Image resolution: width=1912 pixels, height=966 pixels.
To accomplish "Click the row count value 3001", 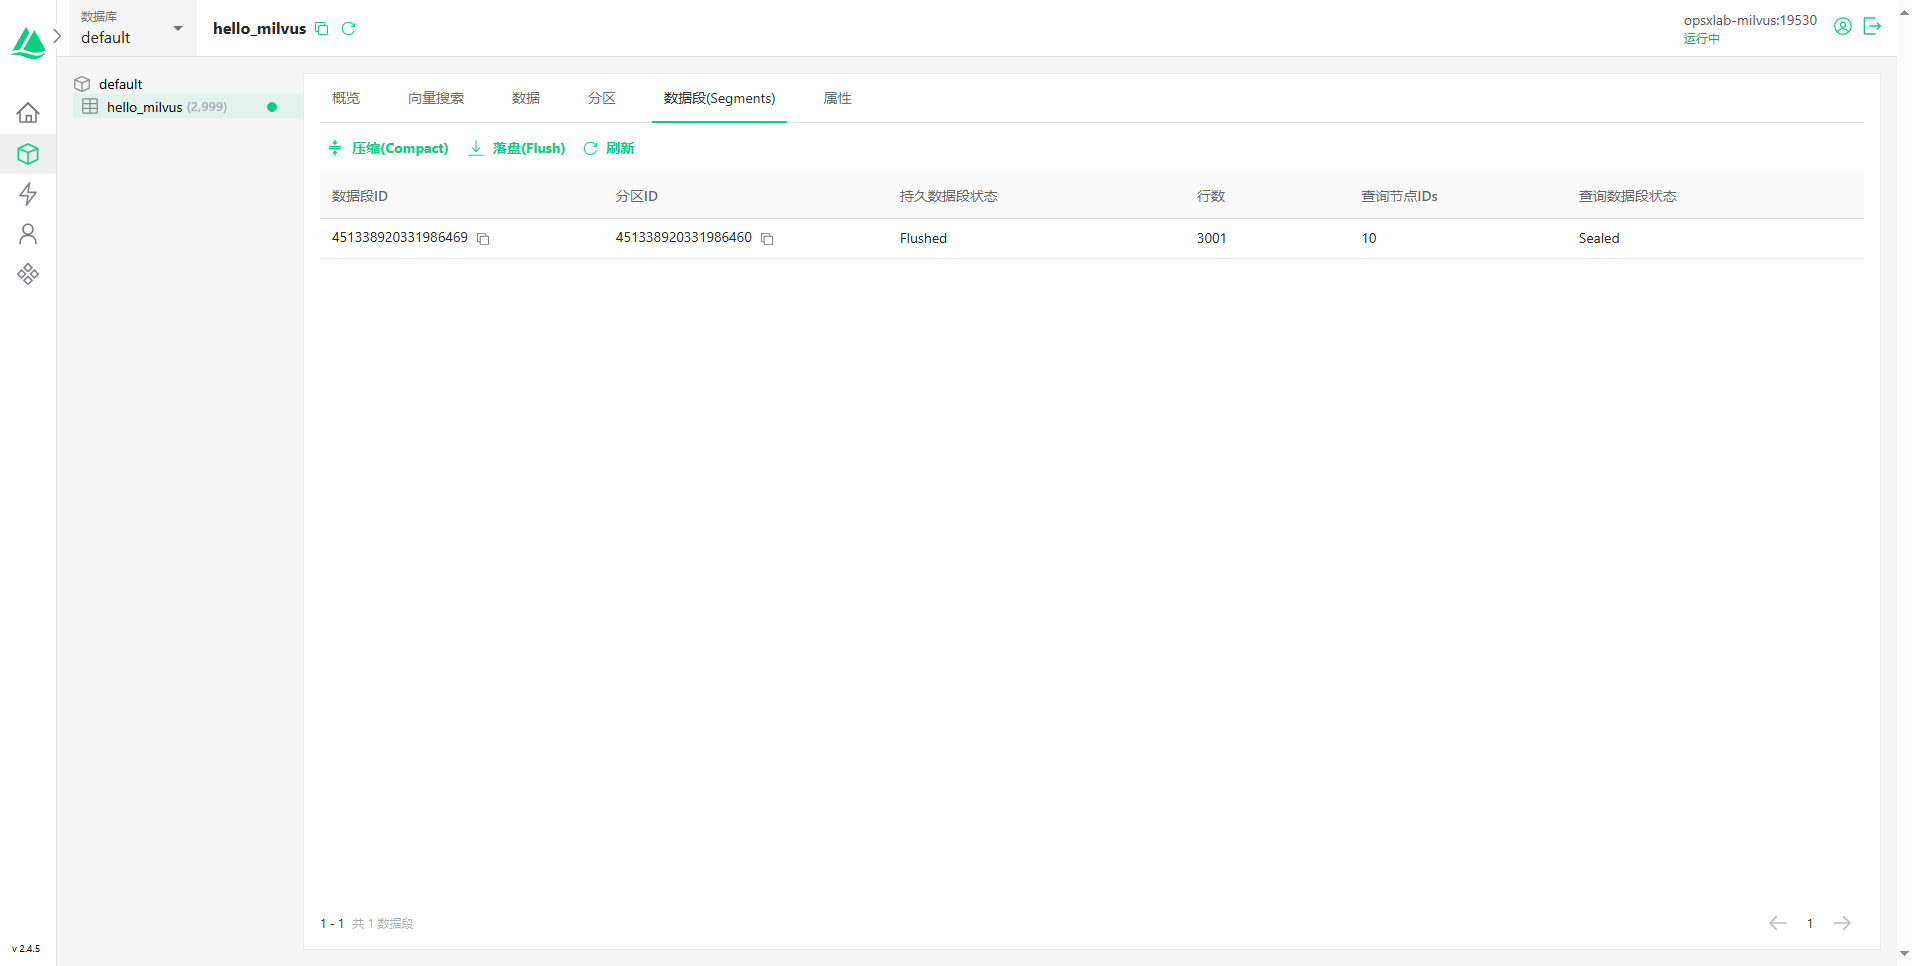I will click(1212, 238).
